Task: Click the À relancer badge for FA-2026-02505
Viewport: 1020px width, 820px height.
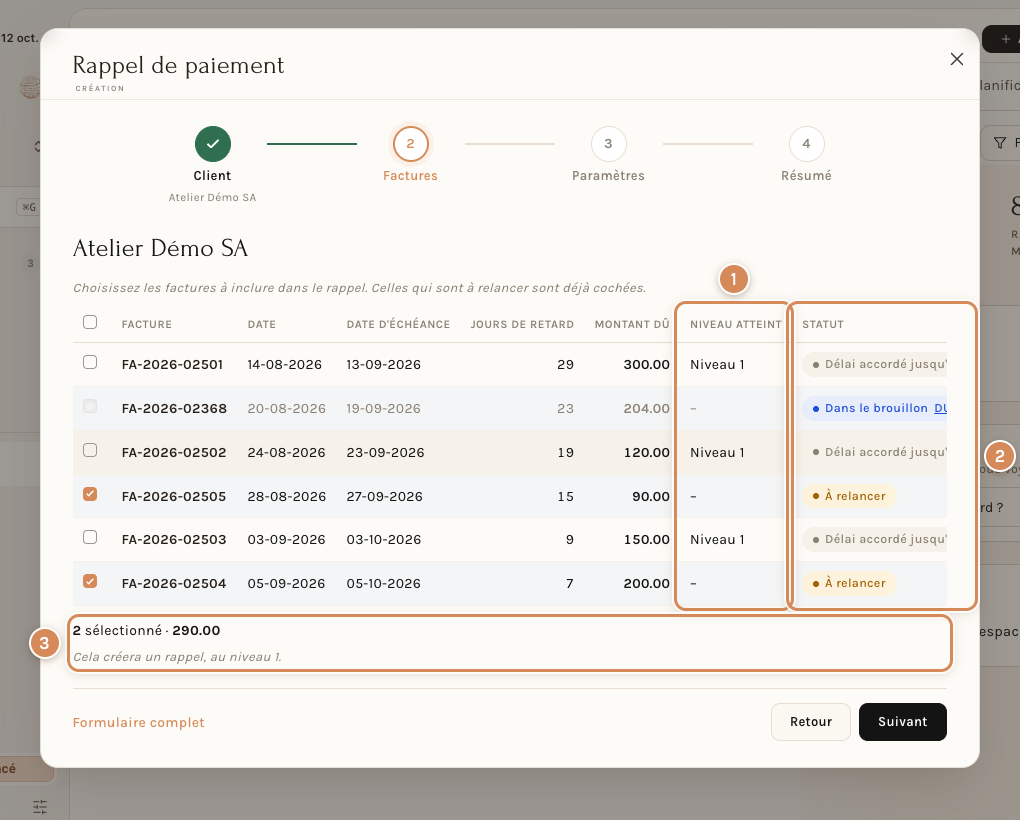Action: coord(849,496)
